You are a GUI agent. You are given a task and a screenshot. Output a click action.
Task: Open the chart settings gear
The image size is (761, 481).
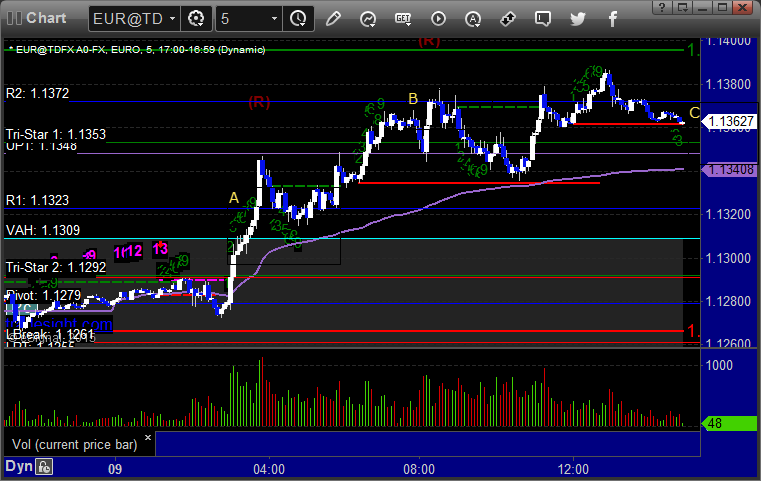196,19
